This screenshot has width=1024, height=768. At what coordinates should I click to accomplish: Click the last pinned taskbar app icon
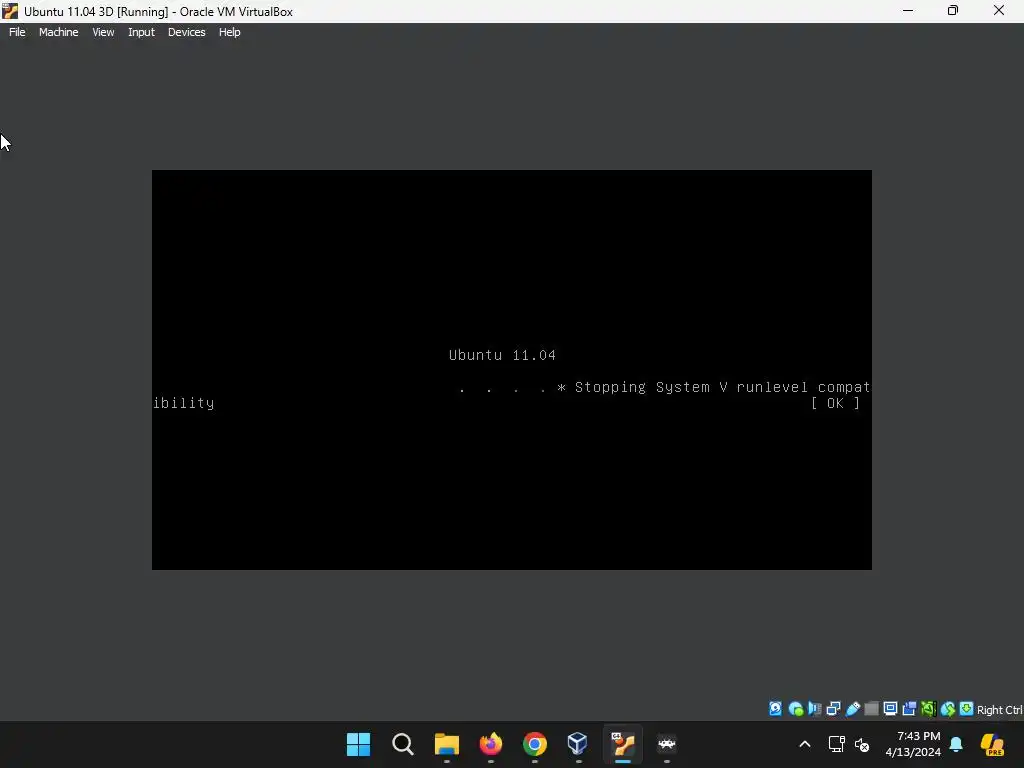pyautogui.click(x=667, y=744)
